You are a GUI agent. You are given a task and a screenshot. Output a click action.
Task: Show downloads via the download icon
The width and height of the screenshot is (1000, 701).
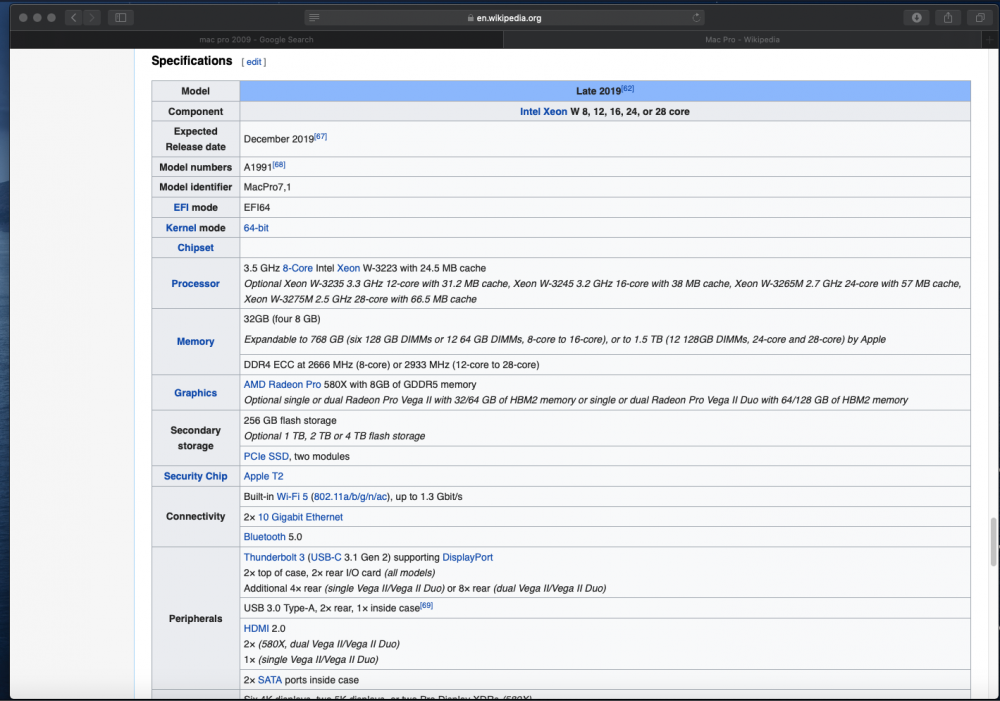[x=916, y=18]
